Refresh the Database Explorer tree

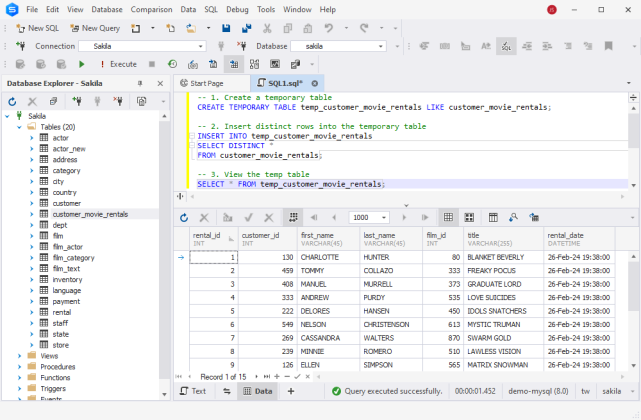[x=13, y=101]
